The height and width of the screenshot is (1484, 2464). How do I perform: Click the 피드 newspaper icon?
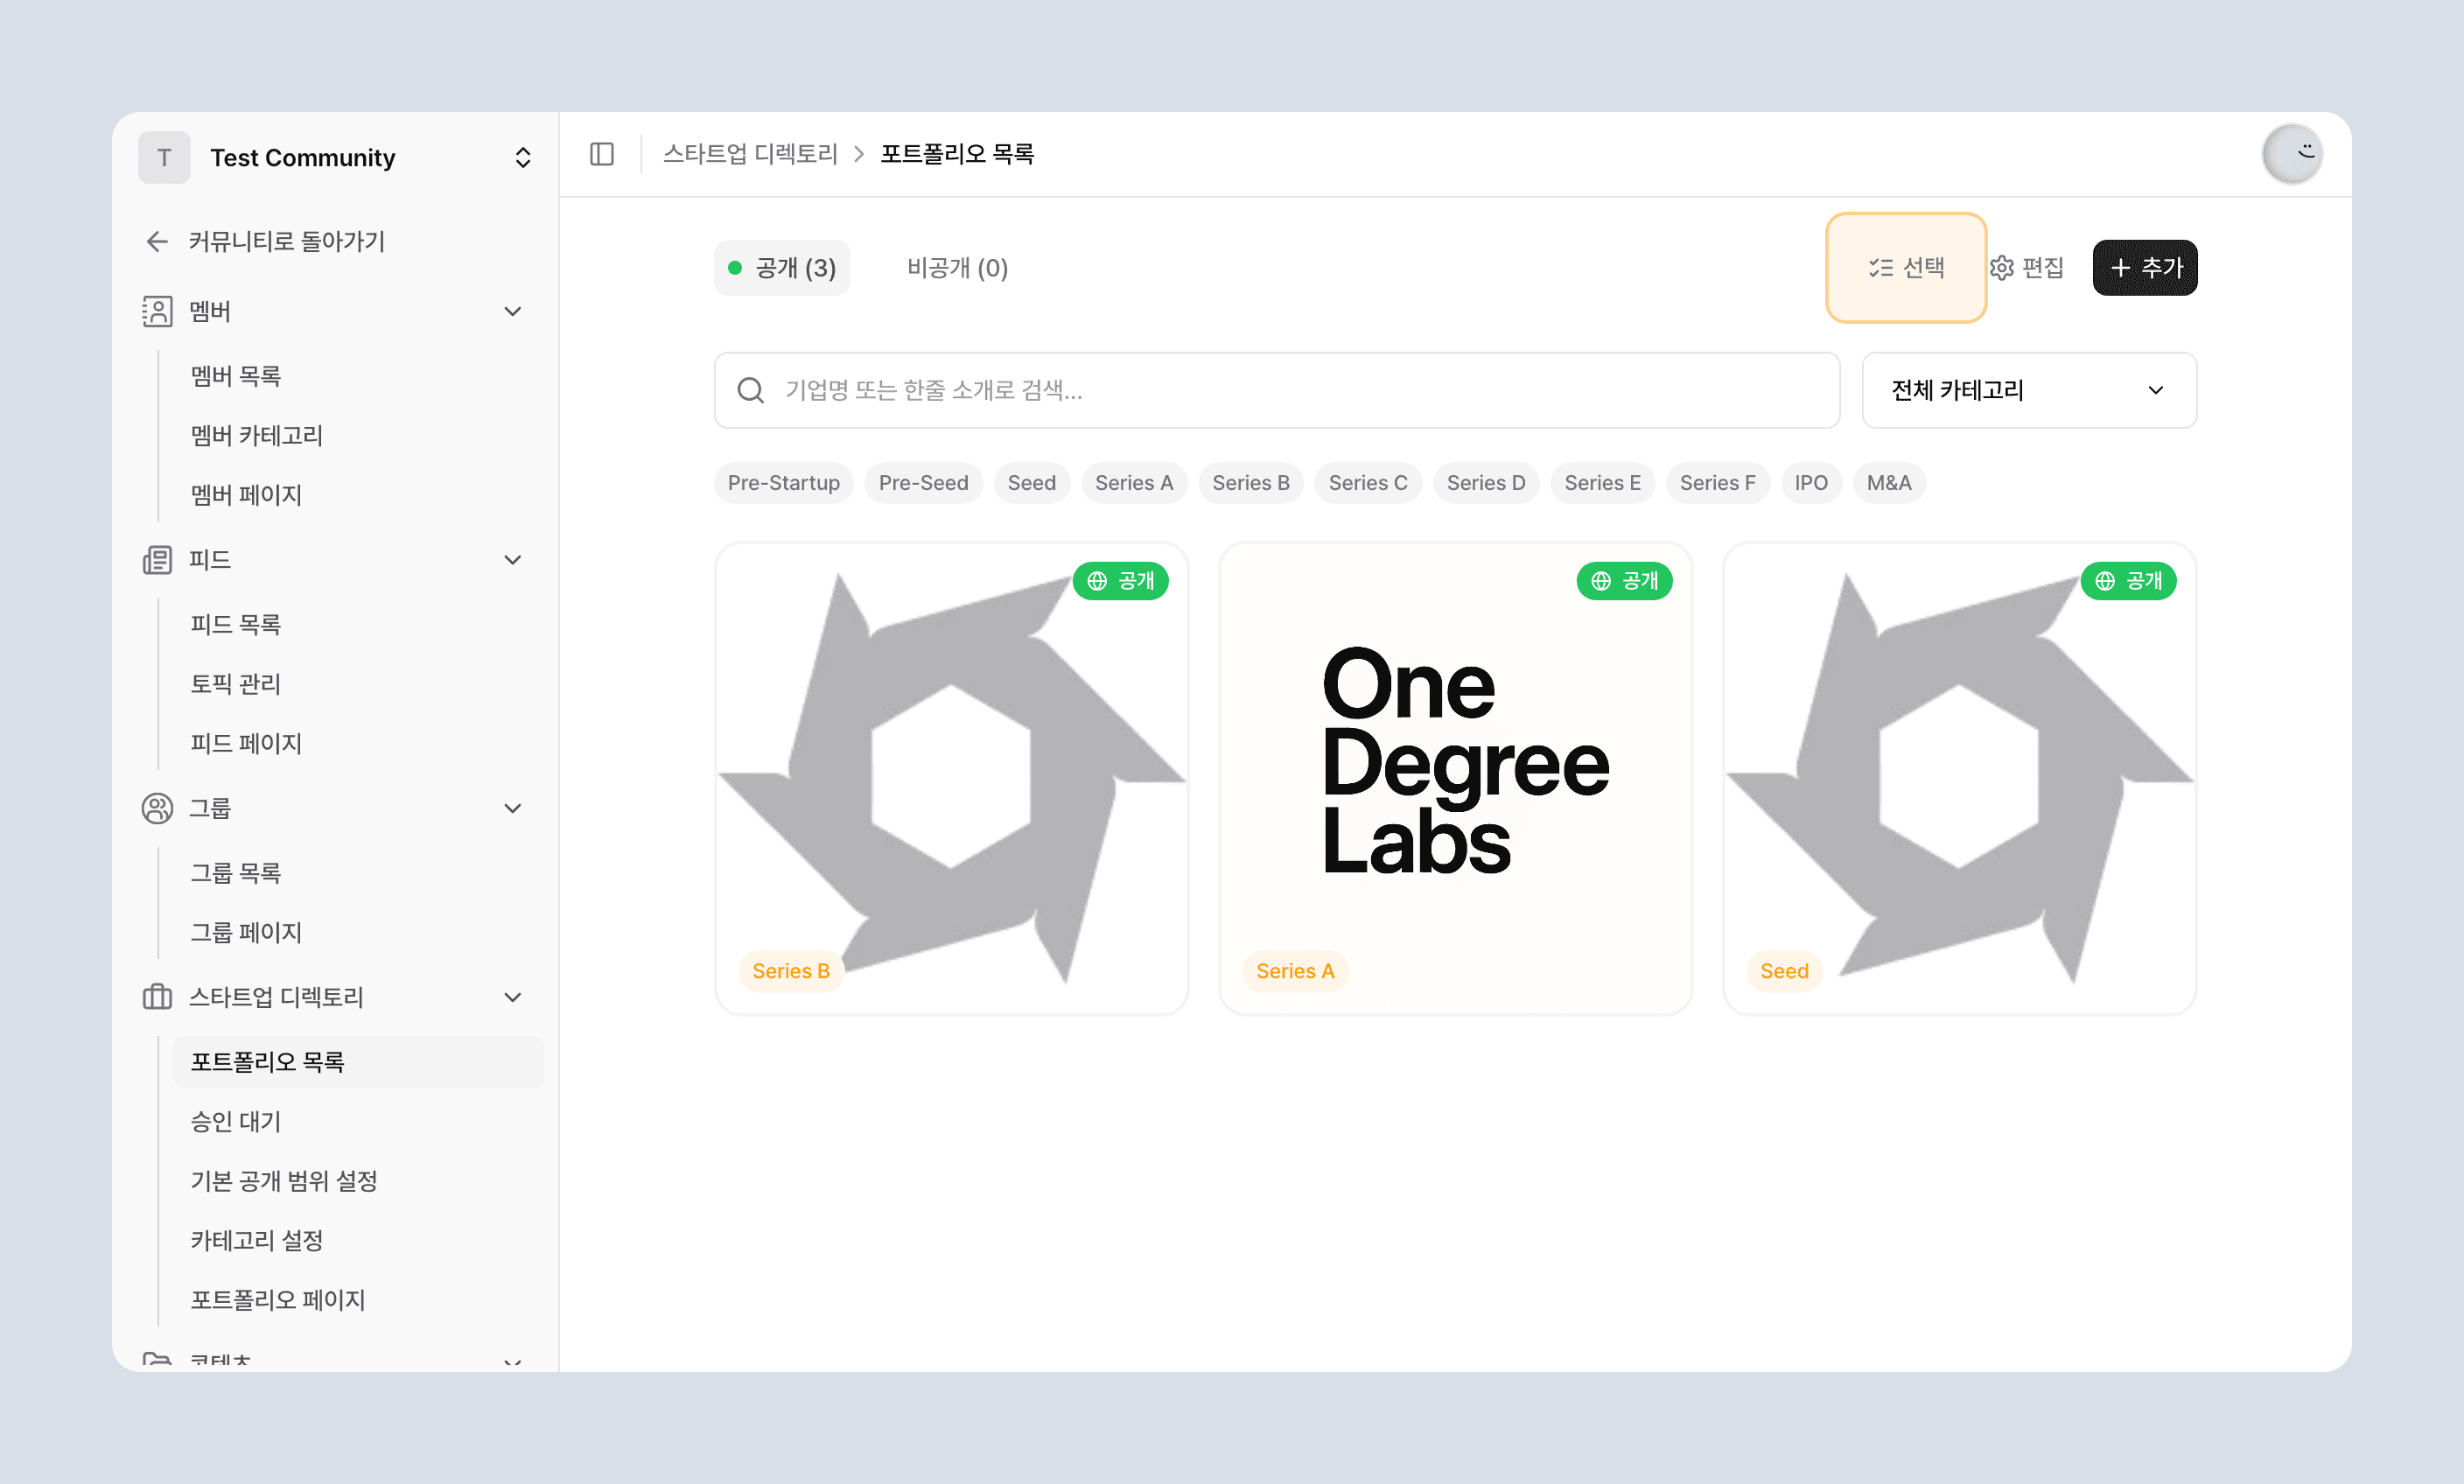click(x=157, y=559)
